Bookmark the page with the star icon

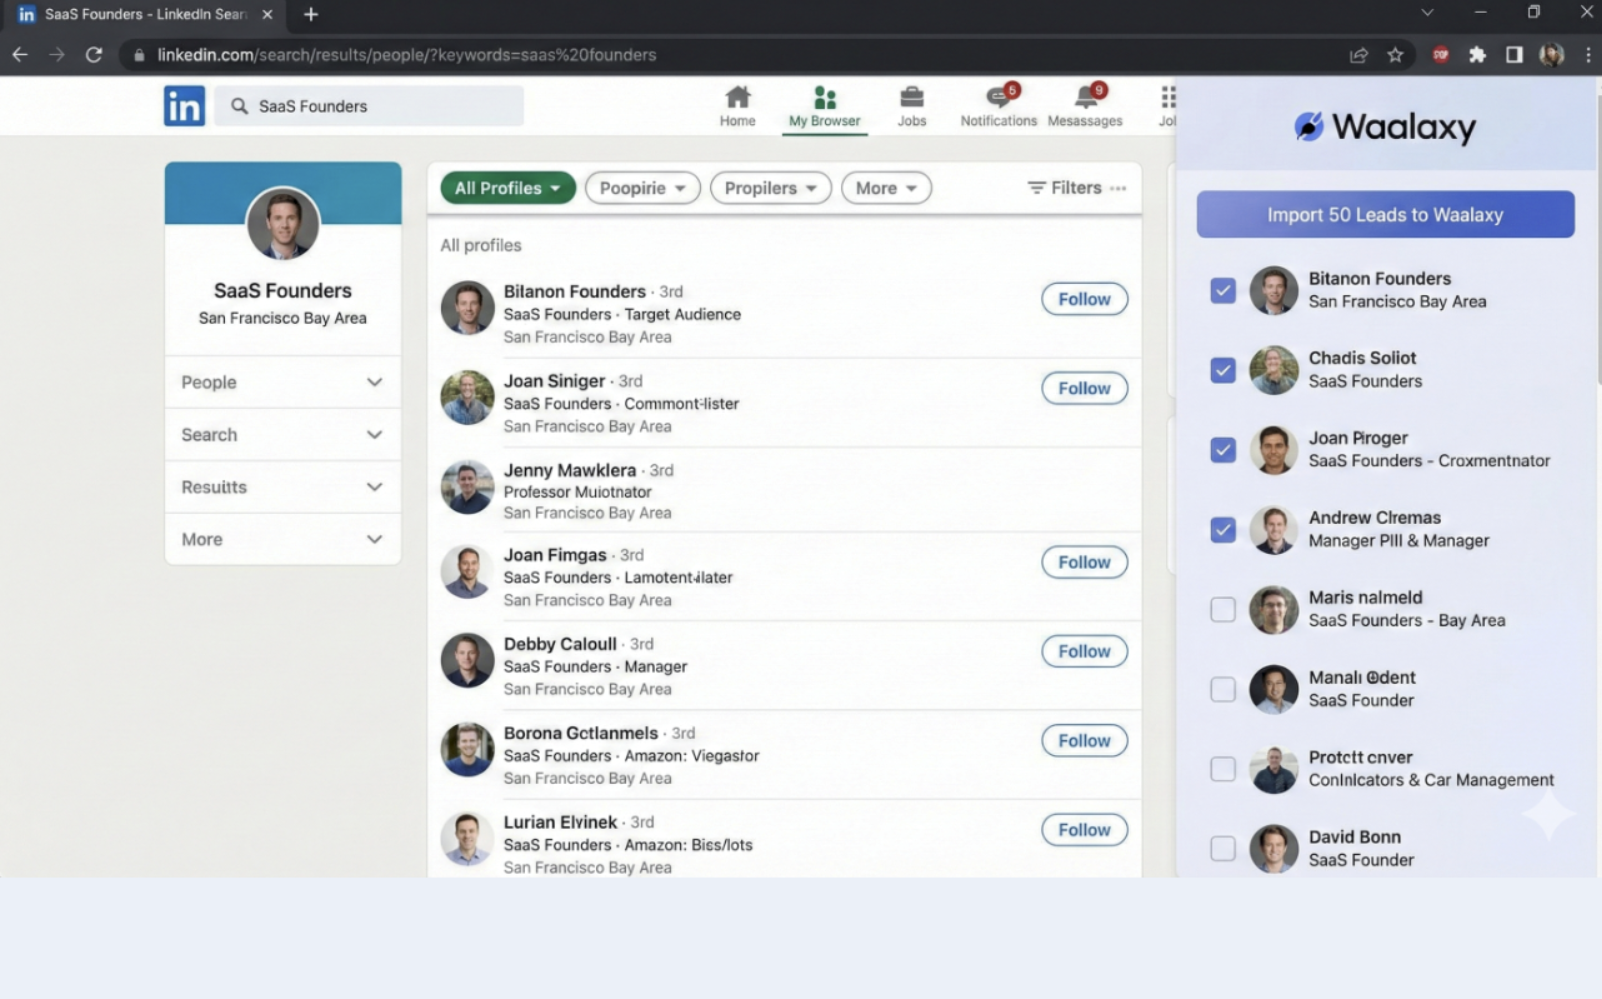[x=1395, y=55]
